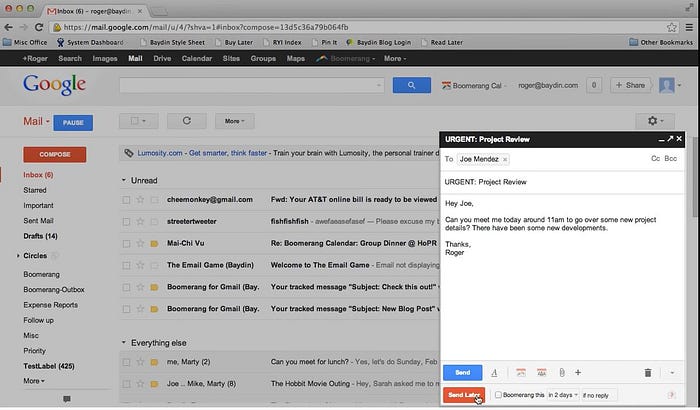Image resolution: width=700 pixels, height=410 pixels.
Task: Remove Joe Mendez recipient chip with x
Action: (x=505, y=159)
